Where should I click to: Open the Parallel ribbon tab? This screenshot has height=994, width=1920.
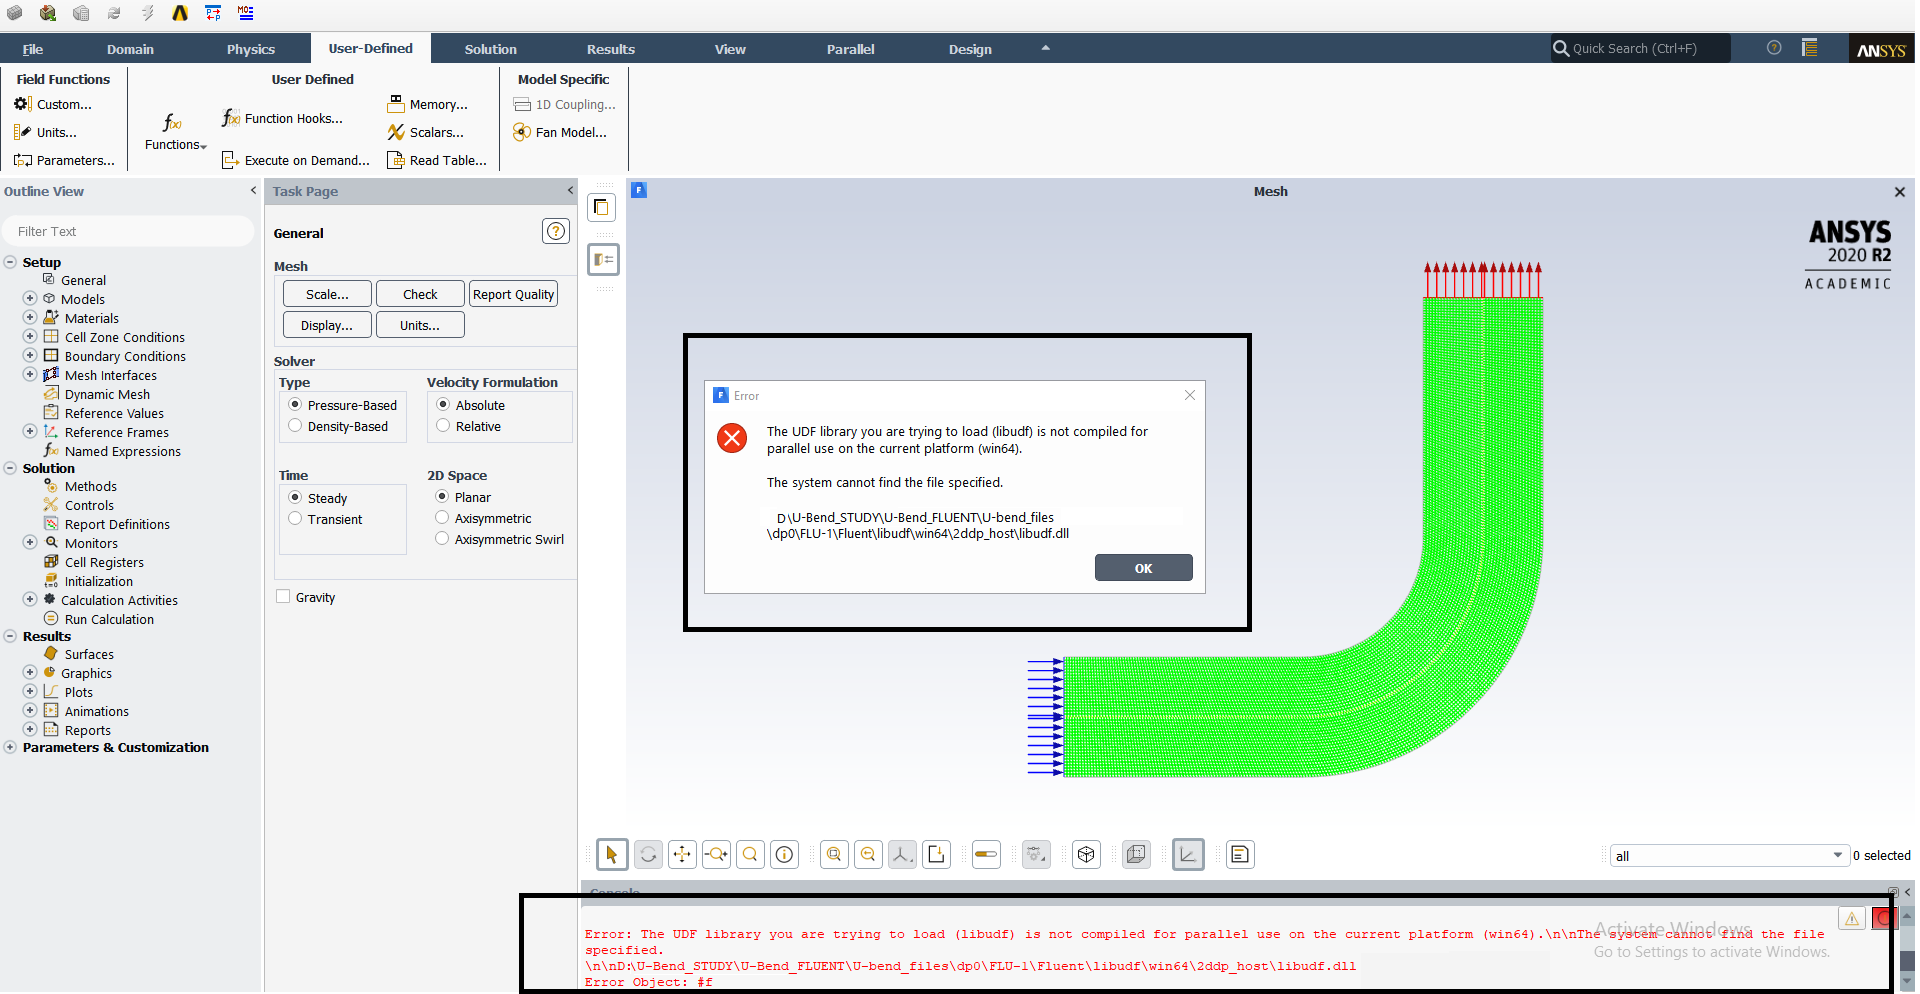coord(850,49)
